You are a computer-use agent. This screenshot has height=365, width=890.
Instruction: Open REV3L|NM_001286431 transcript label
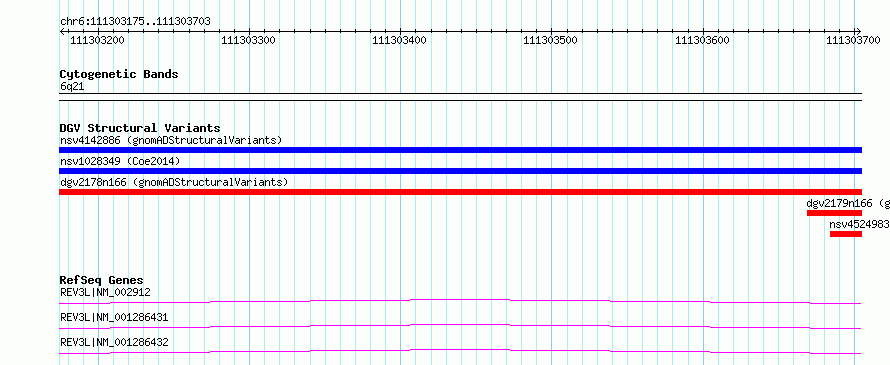click(114, 317)
